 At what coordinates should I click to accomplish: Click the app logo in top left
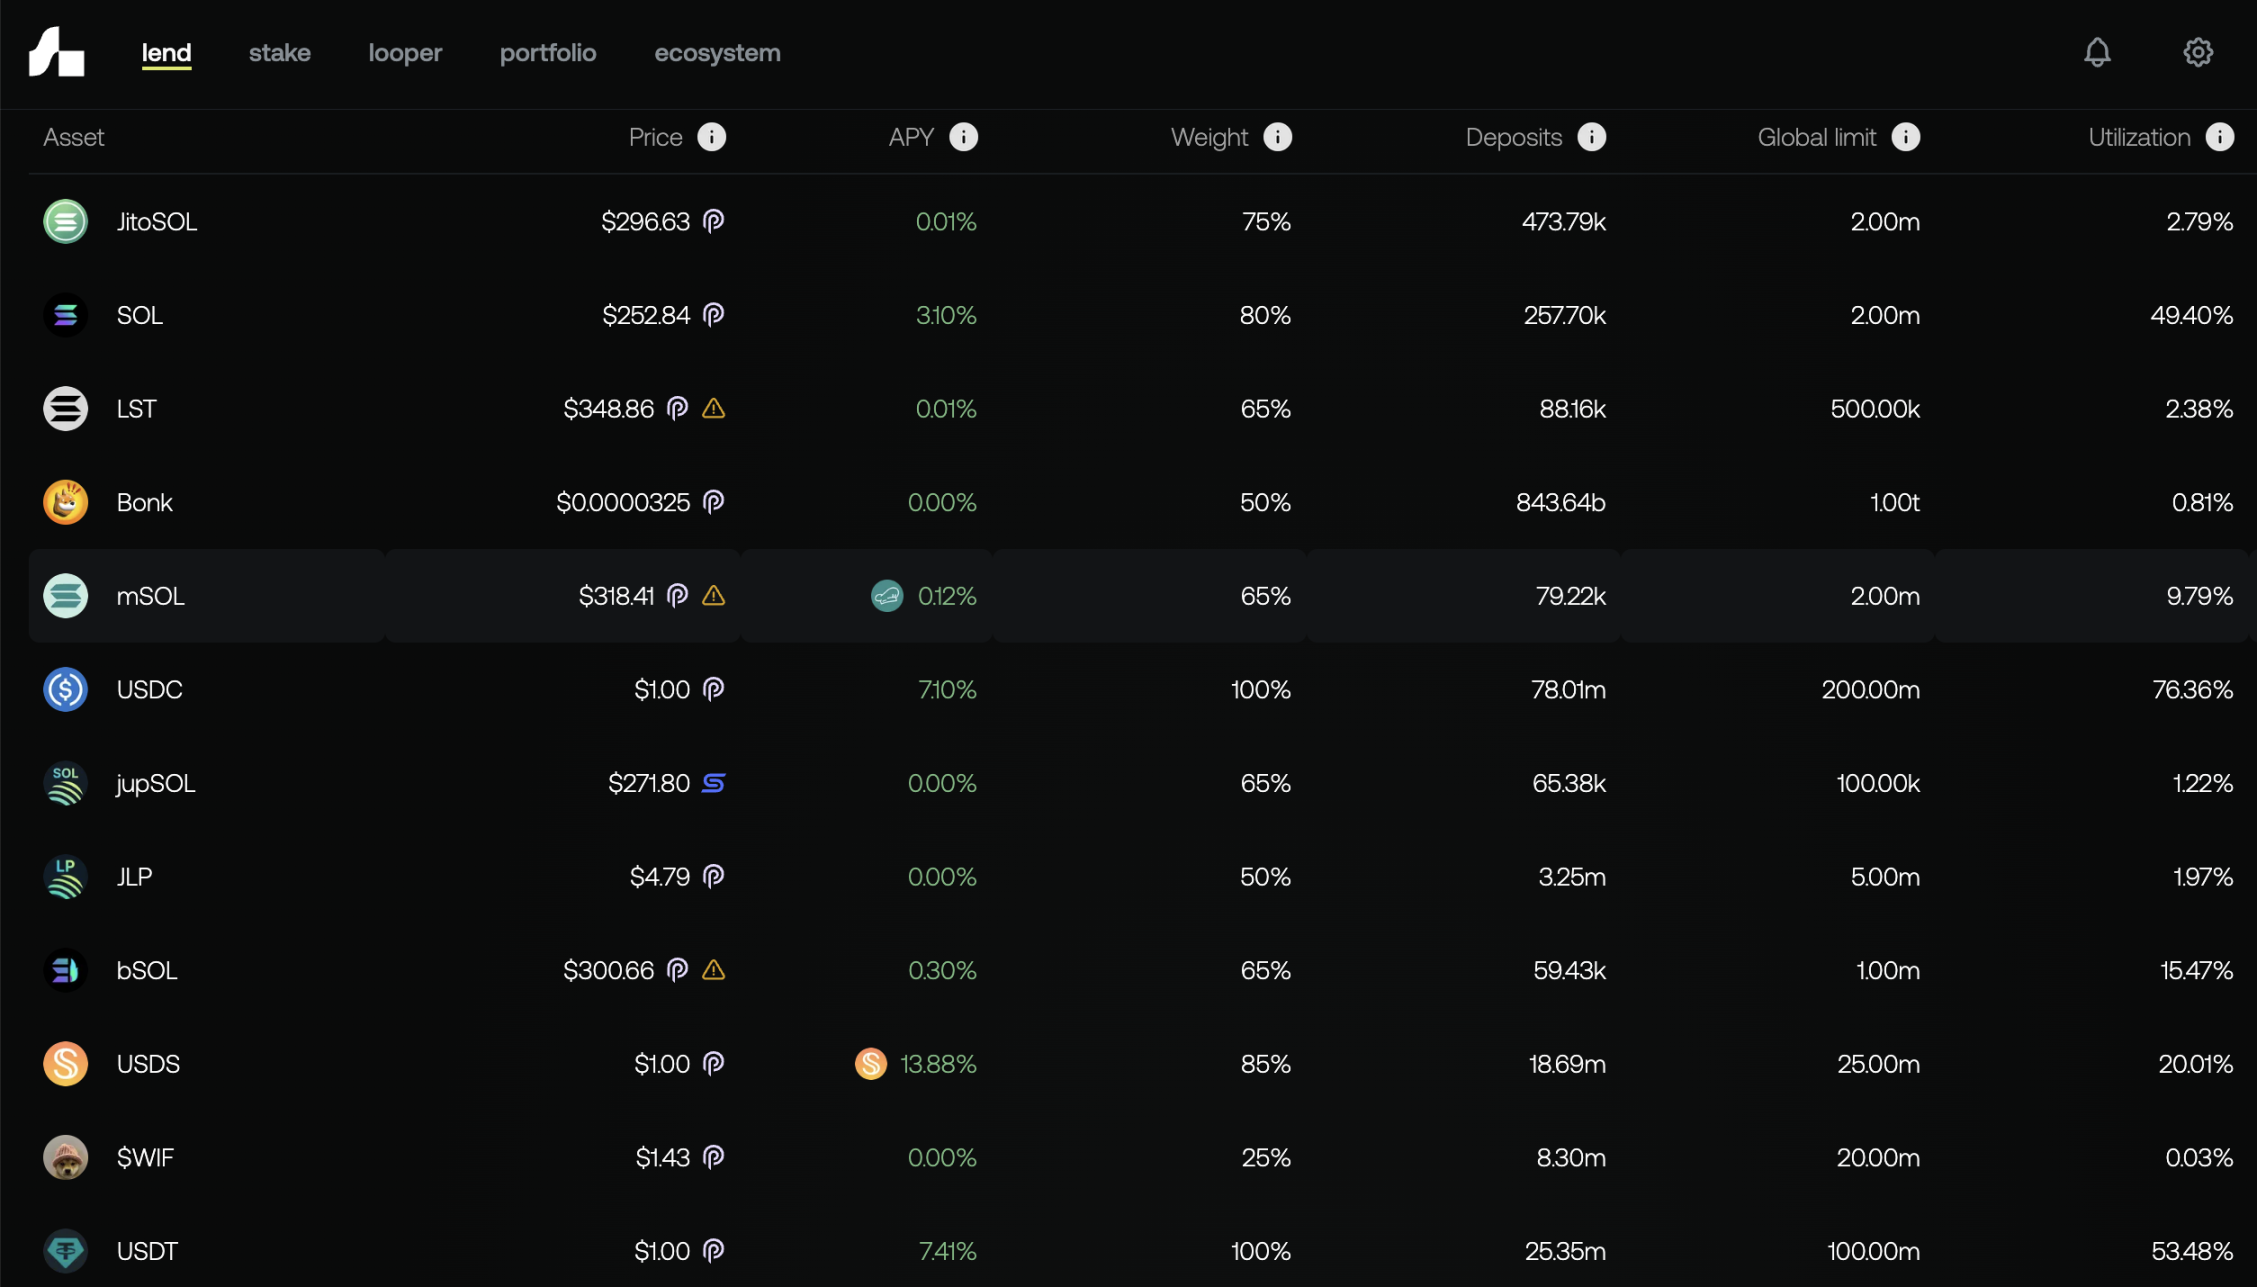coord(56,52)
